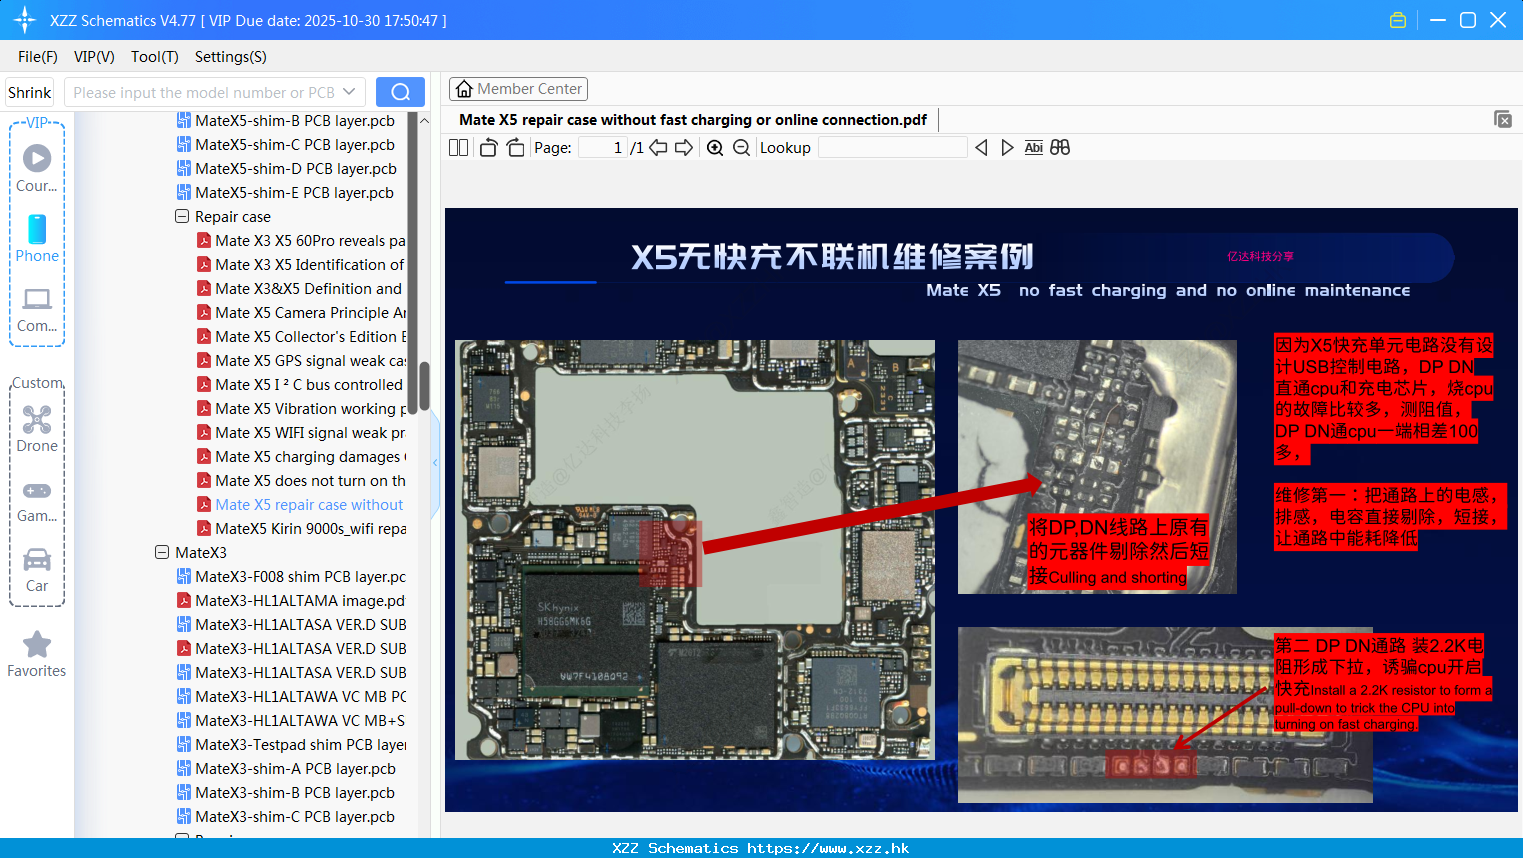Image resolution: width=1523 pixels, height=858 pixels.
Task: Click the yellow toolbox icon in title bar
Action: point(1398,20)
